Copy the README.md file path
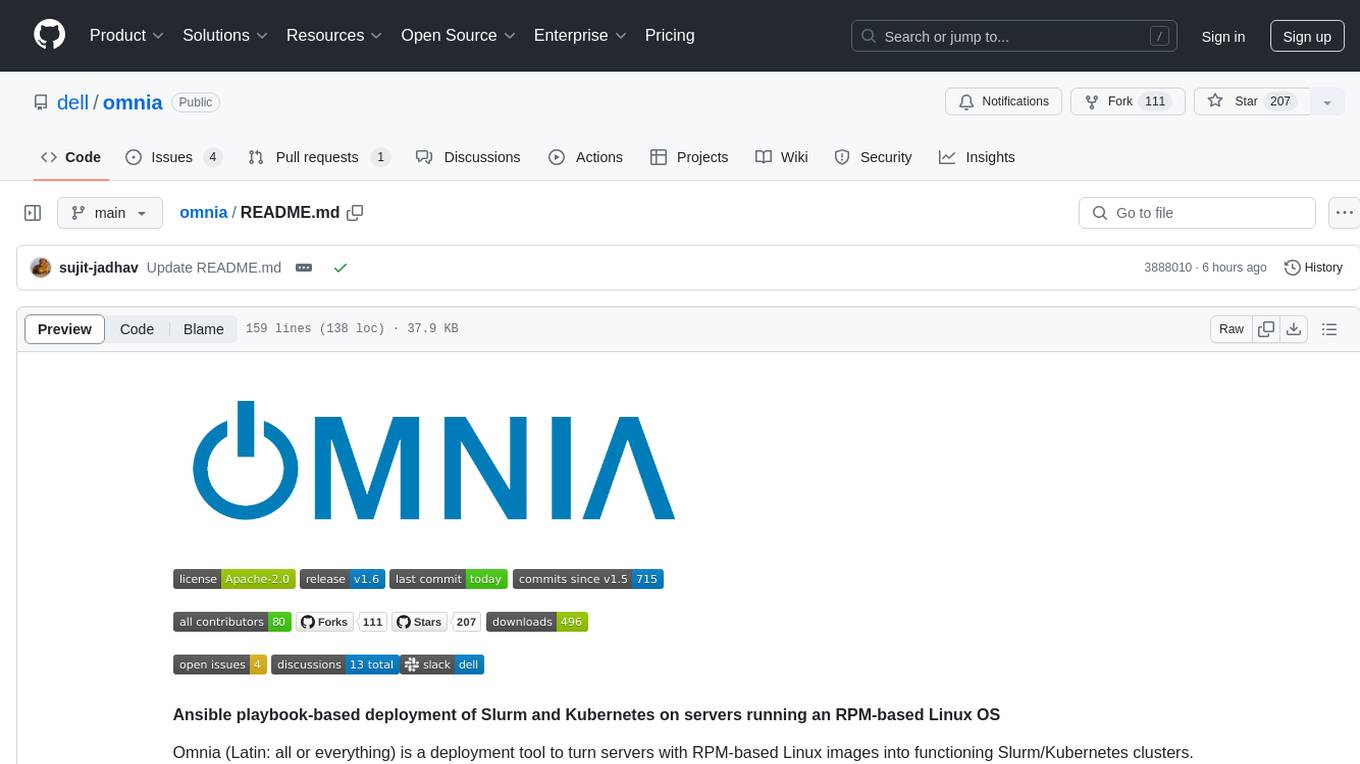The image size is (1360, 764). pos(355,213)
